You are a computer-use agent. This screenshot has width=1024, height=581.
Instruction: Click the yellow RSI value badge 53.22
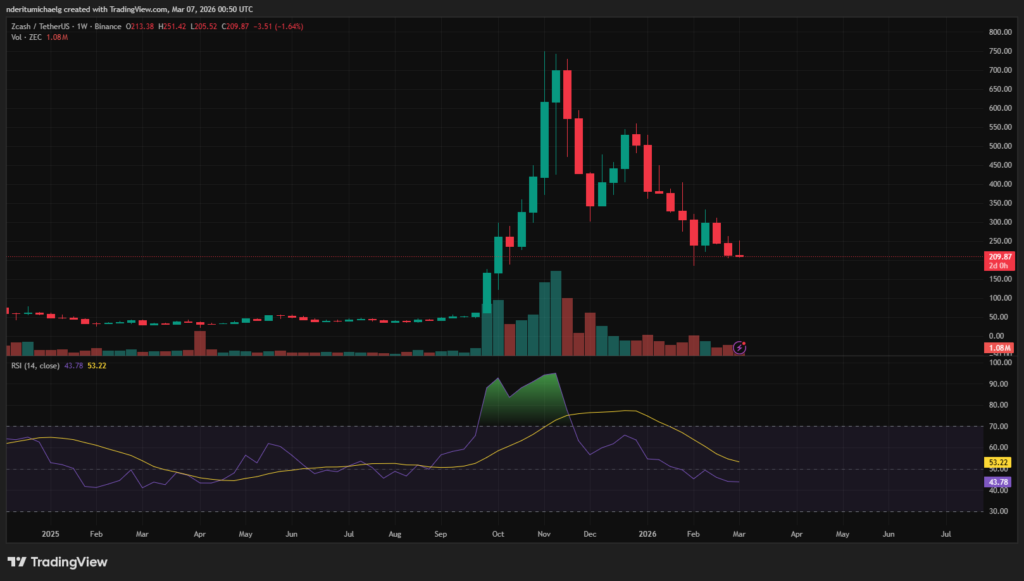[1001, 463]
